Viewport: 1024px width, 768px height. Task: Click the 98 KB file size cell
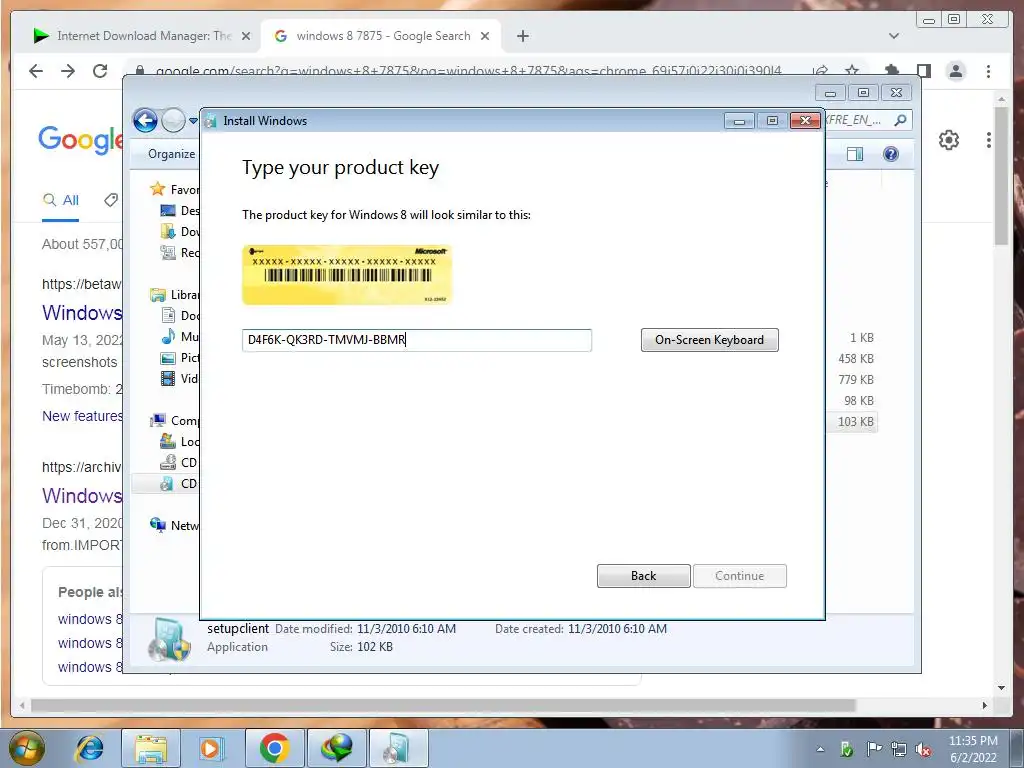coord(859,400)
